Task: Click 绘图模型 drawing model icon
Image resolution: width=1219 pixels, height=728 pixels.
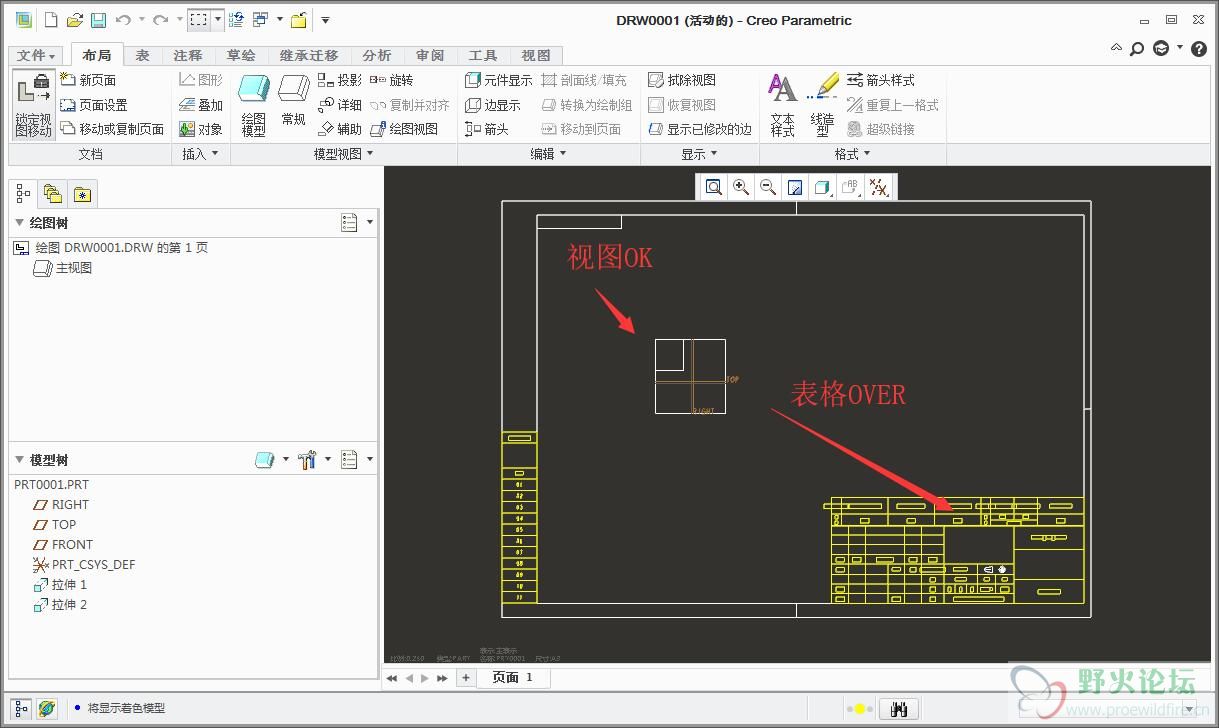Action: [x=254, y=105]
